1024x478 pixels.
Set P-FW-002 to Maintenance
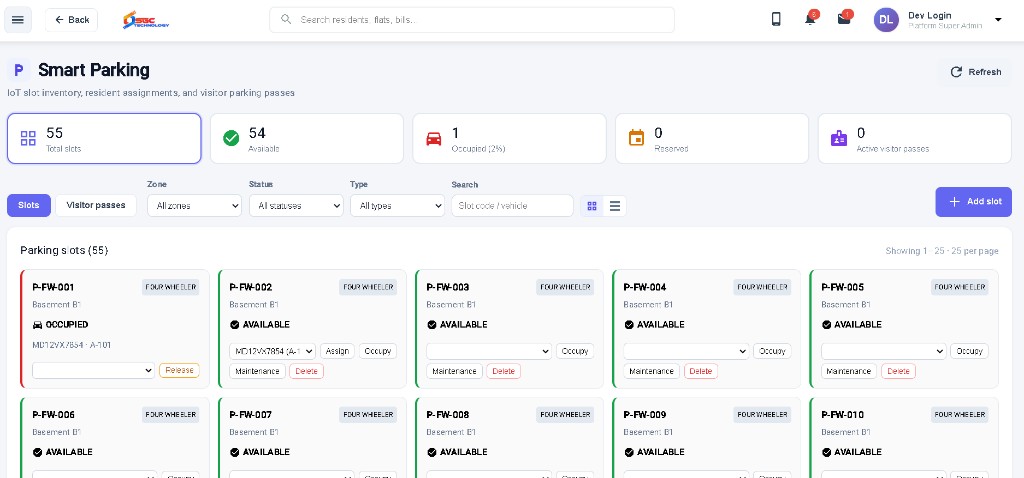pyautogui.click(x=257, y=371)
